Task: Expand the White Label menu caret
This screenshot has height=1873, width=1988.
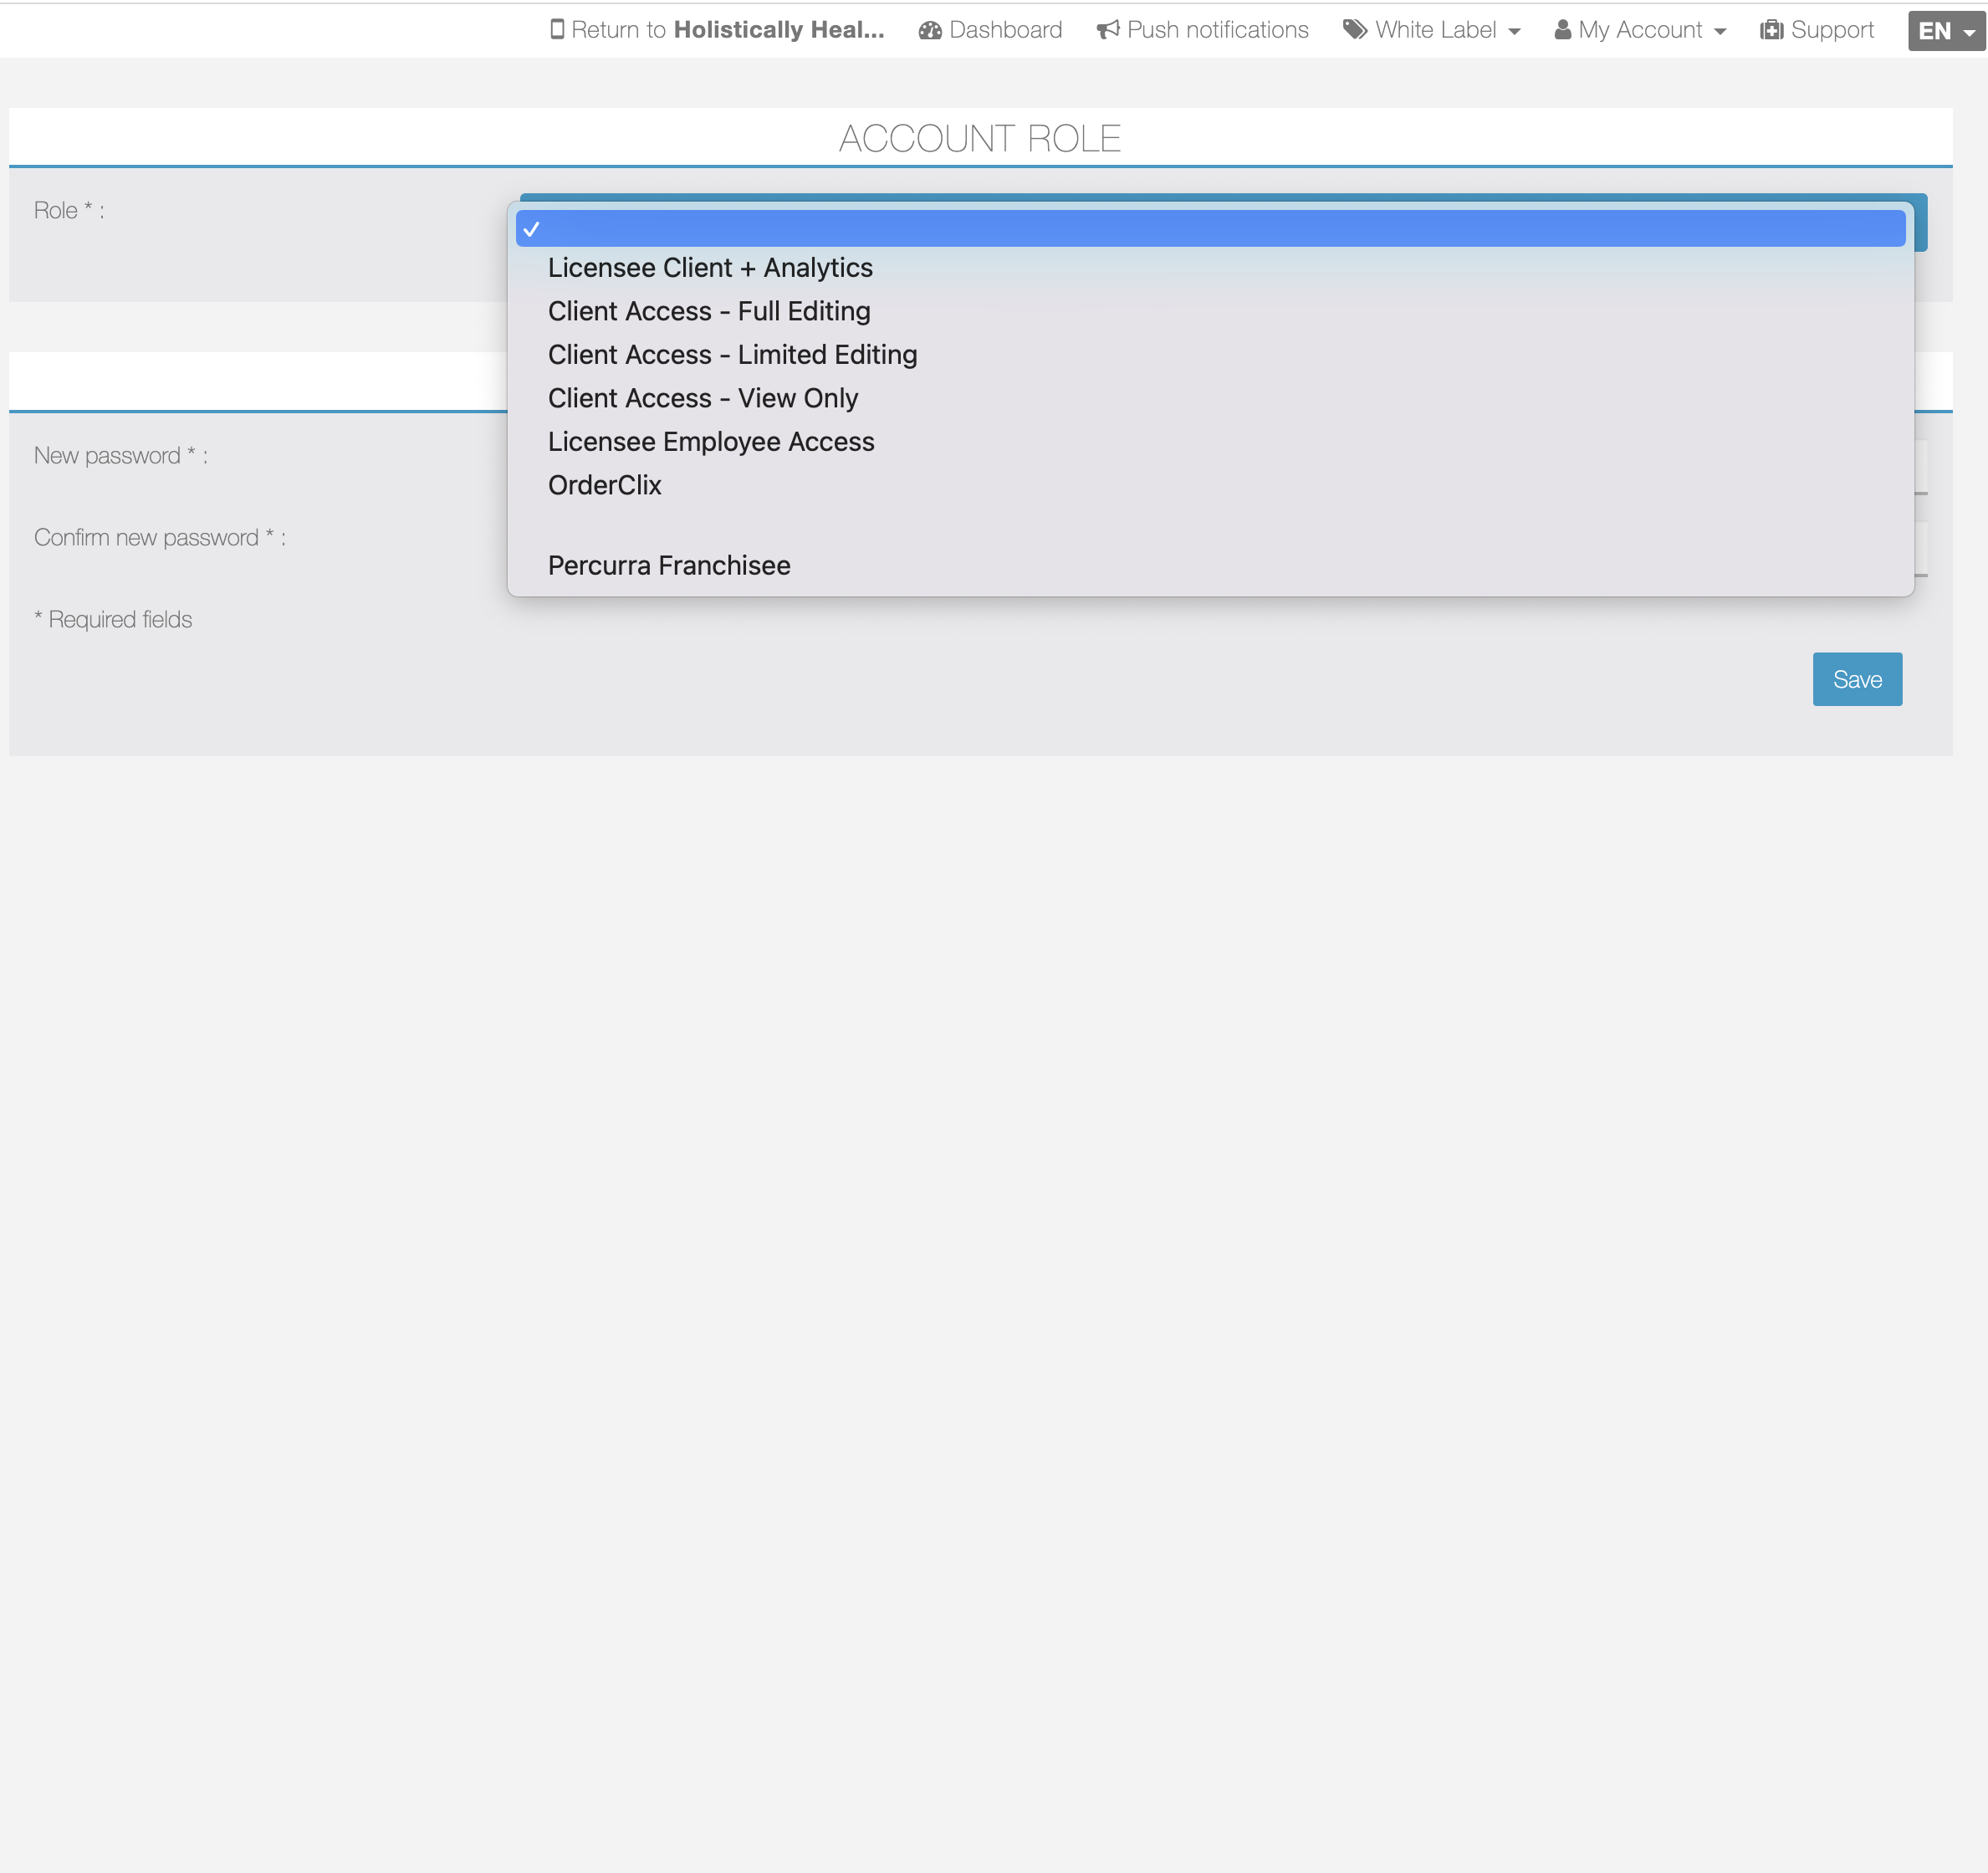Action: (1514, 32)
